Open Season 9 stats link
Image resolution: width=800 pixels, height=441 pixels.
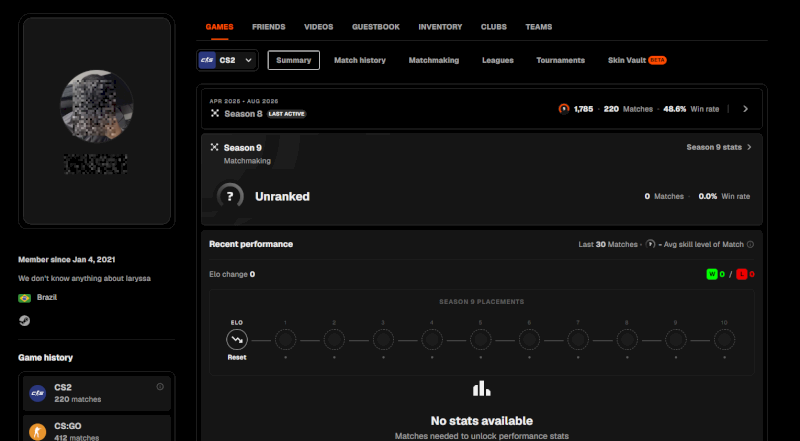(x=719, y=147)
